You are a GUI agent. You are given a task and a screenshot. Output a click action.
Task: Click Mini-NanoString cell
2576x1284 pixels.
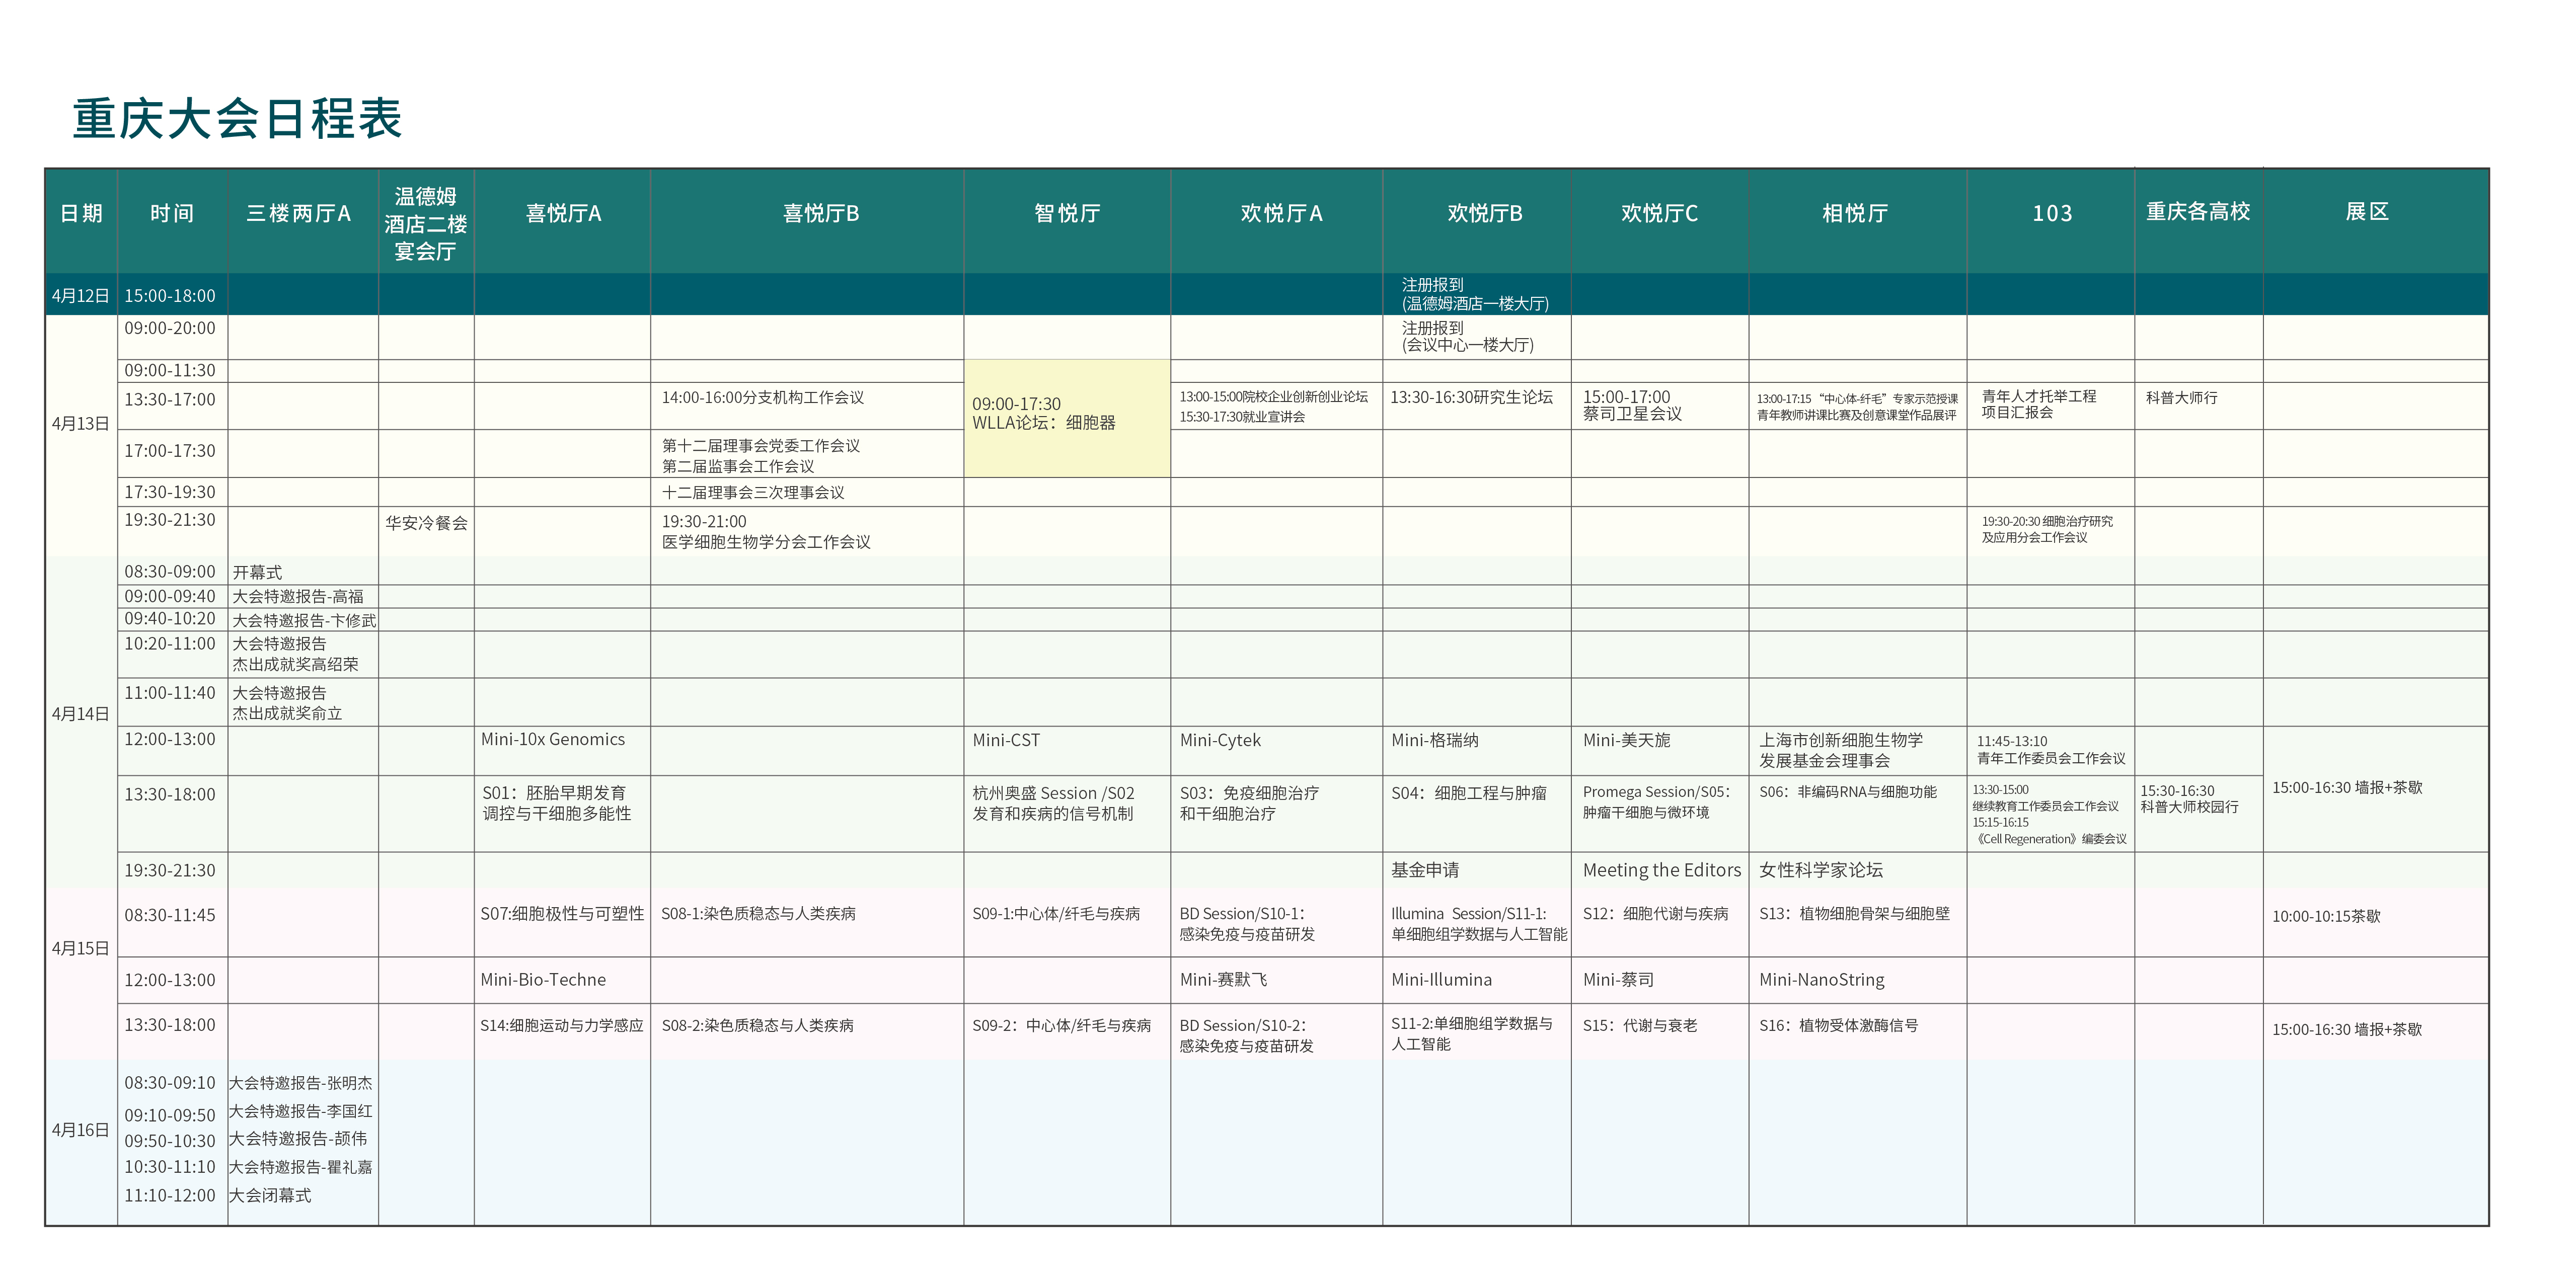1821,980
